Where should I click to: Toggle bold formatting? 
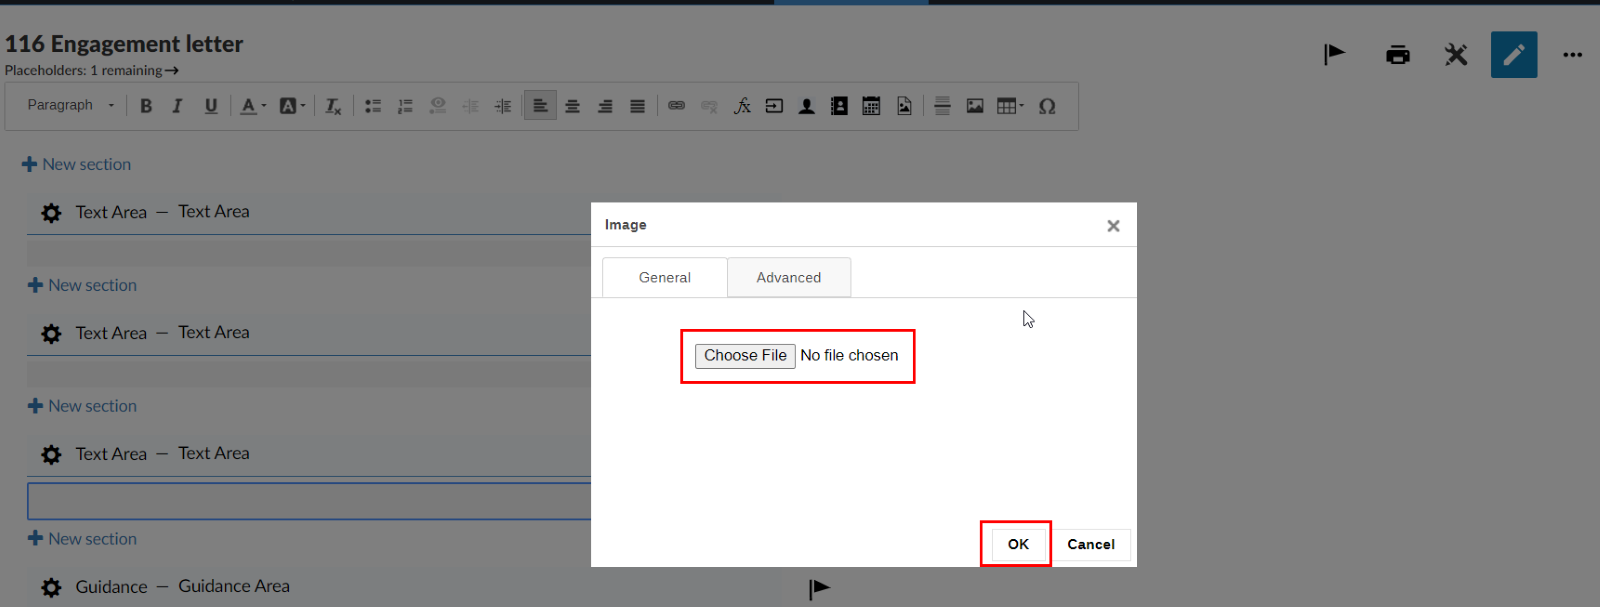coord(146,106)
